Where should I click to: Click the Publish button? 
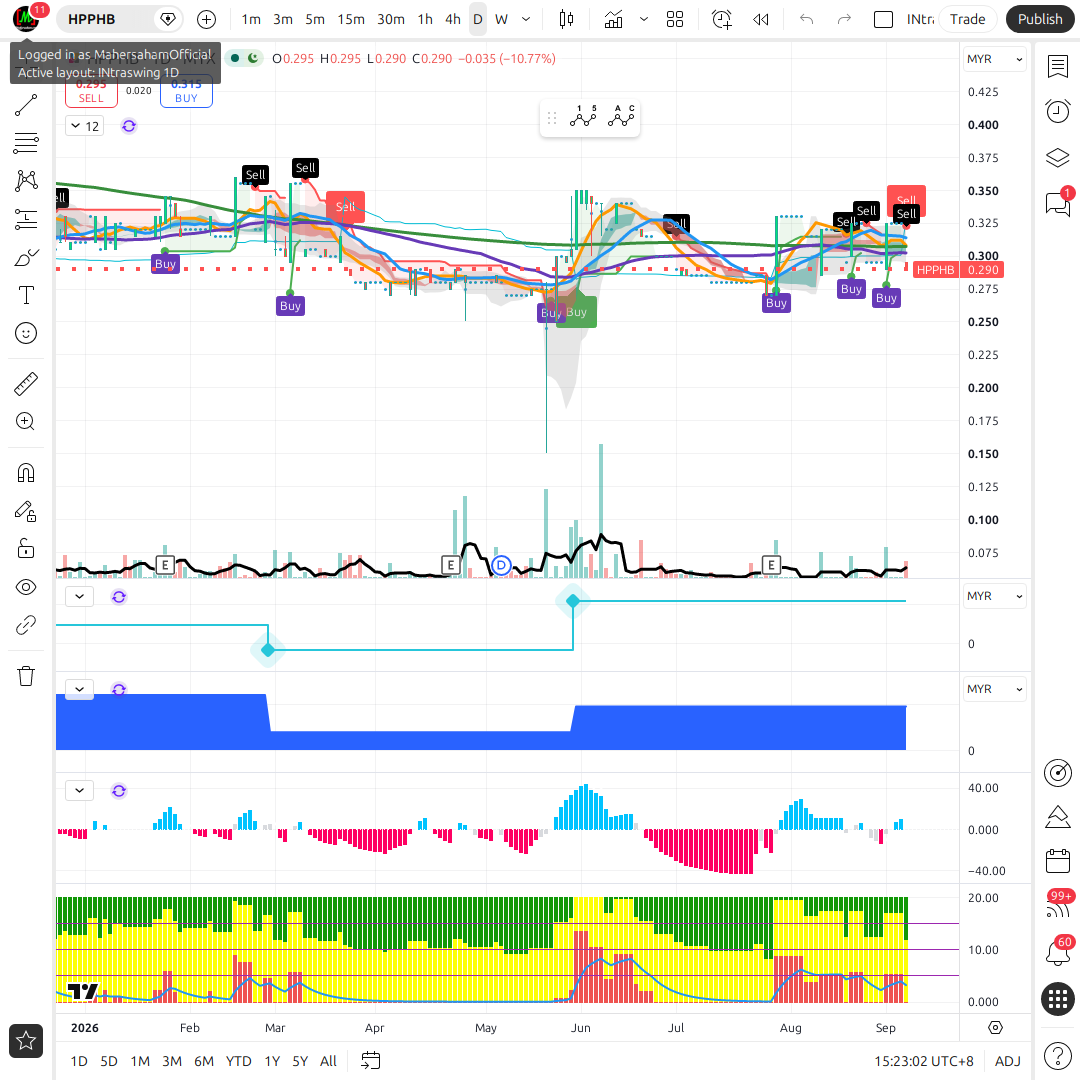coord(1040,19)
